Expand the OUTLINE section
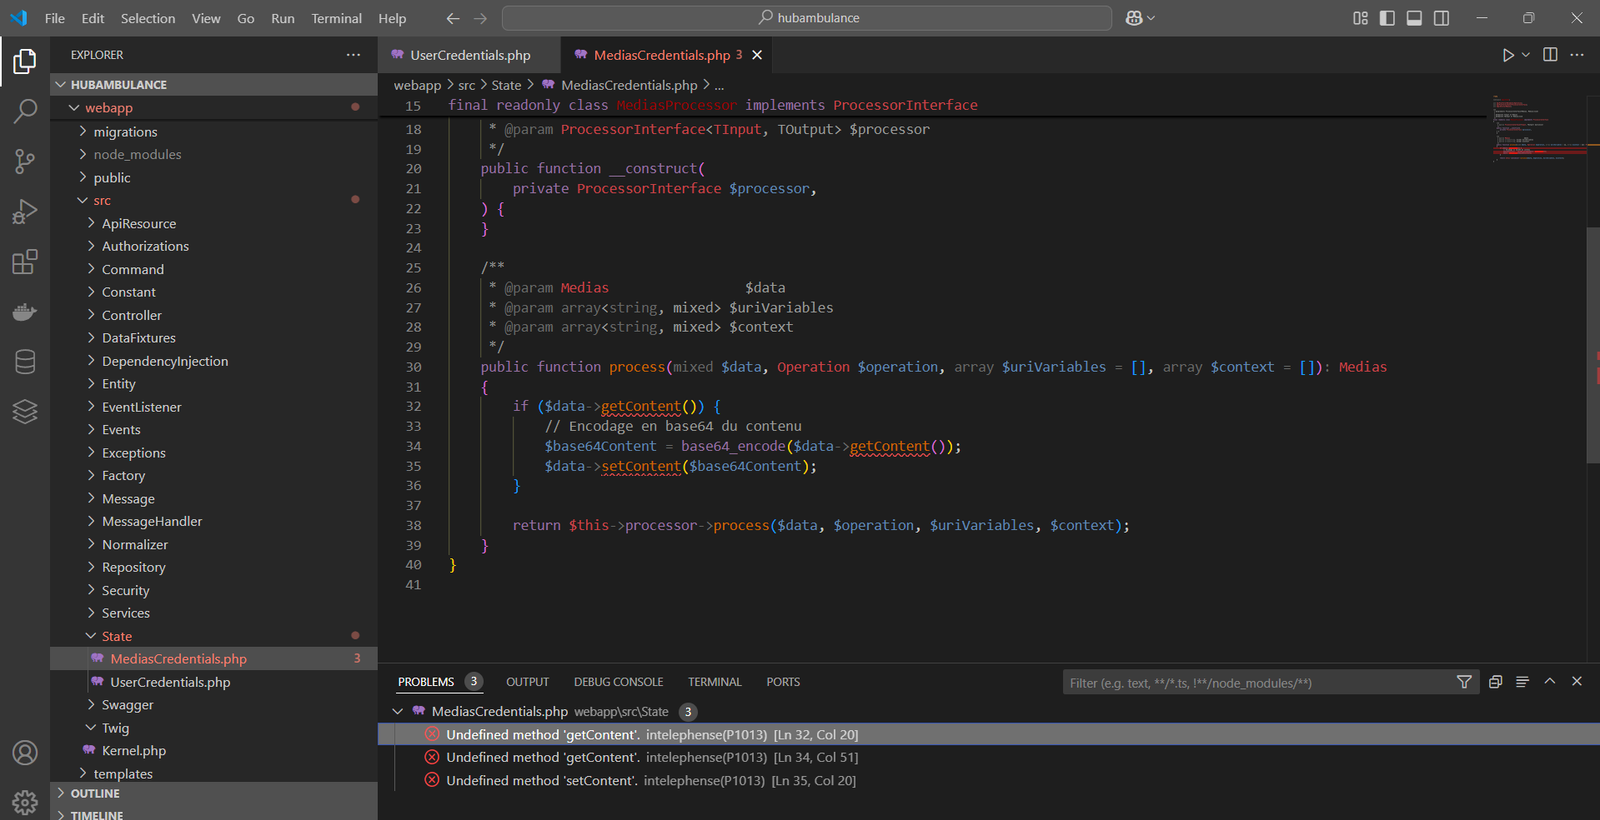This screenshot has height=820, width=1600. [x=95, y=794]
